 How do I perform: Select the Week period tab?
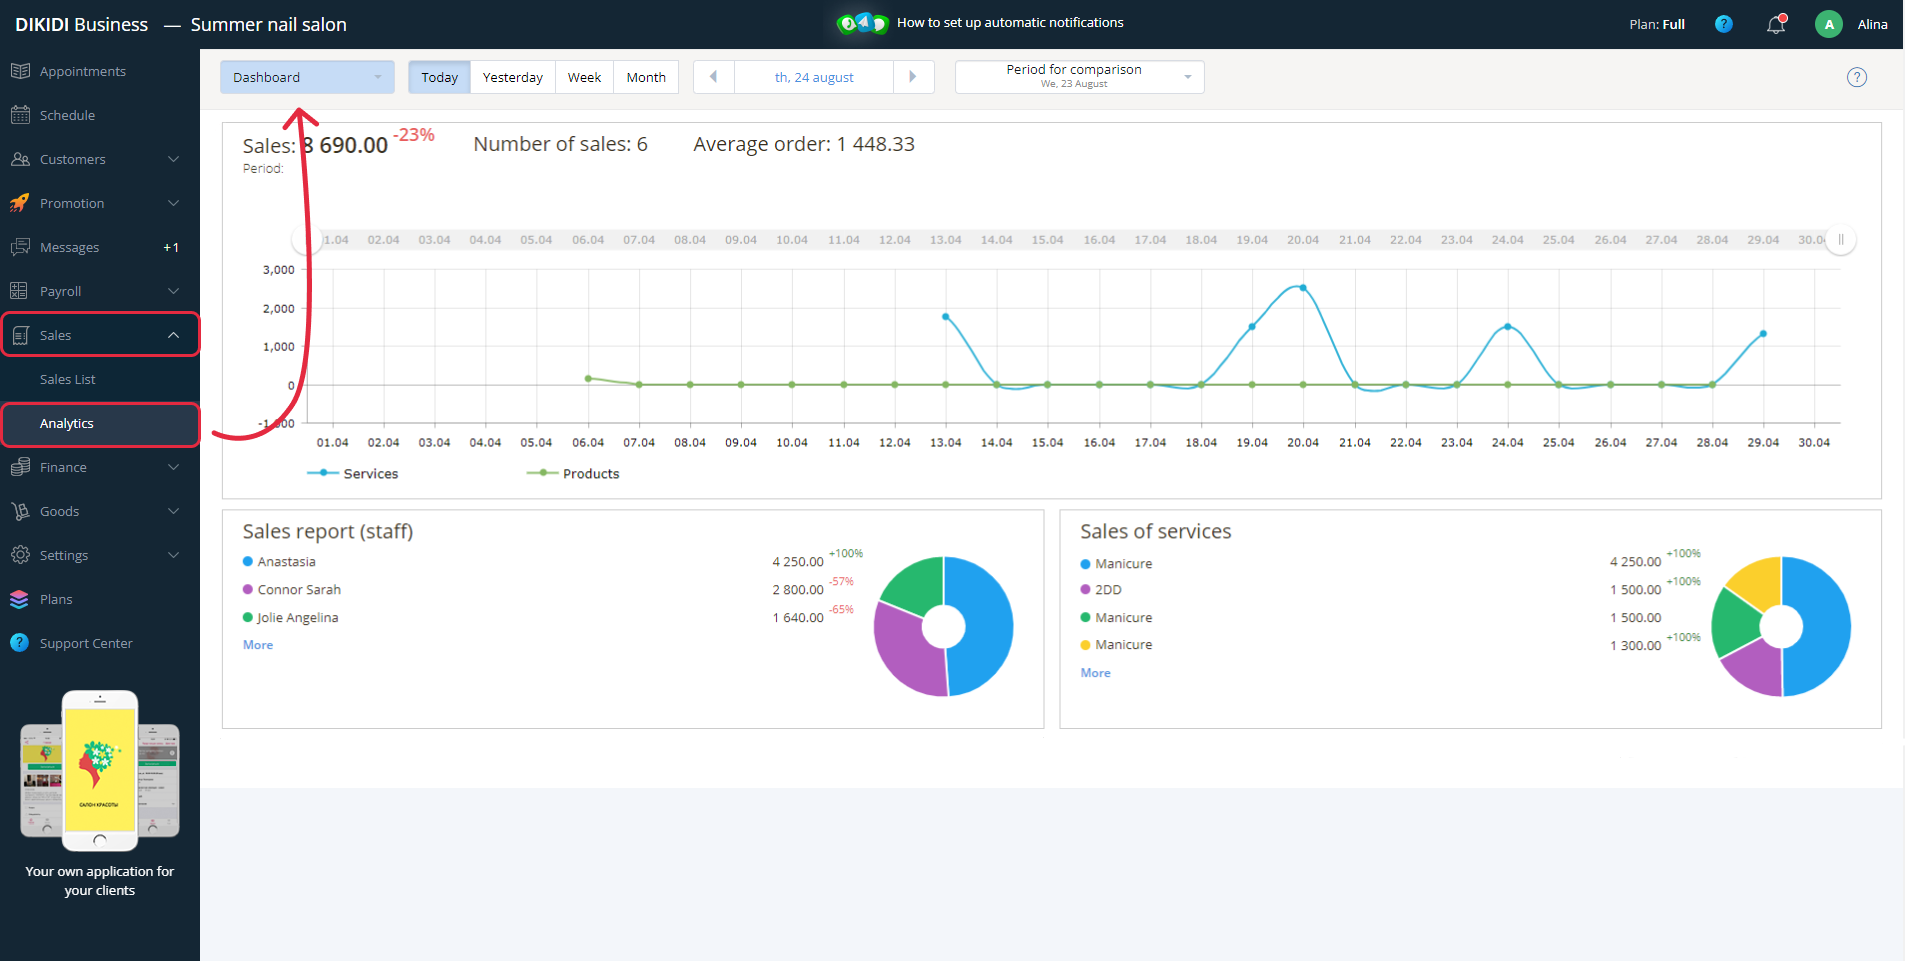point(585,77)
